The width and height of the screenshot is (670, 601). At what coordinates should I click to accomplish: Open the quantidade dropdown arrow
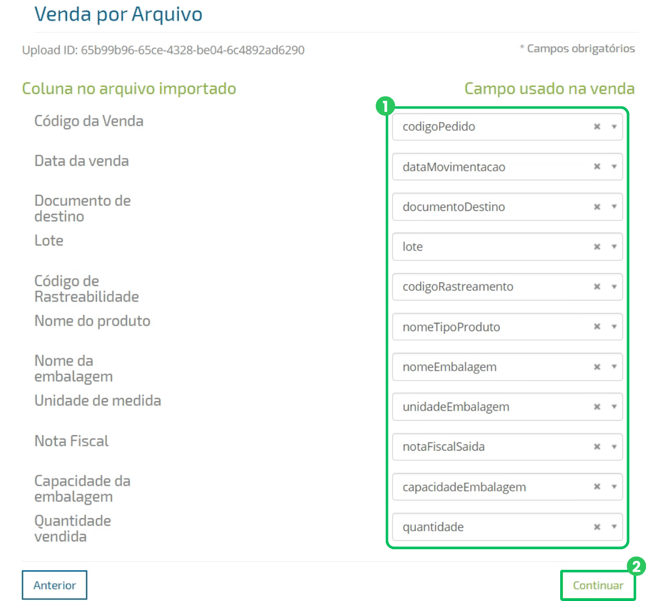coord(614,527)
